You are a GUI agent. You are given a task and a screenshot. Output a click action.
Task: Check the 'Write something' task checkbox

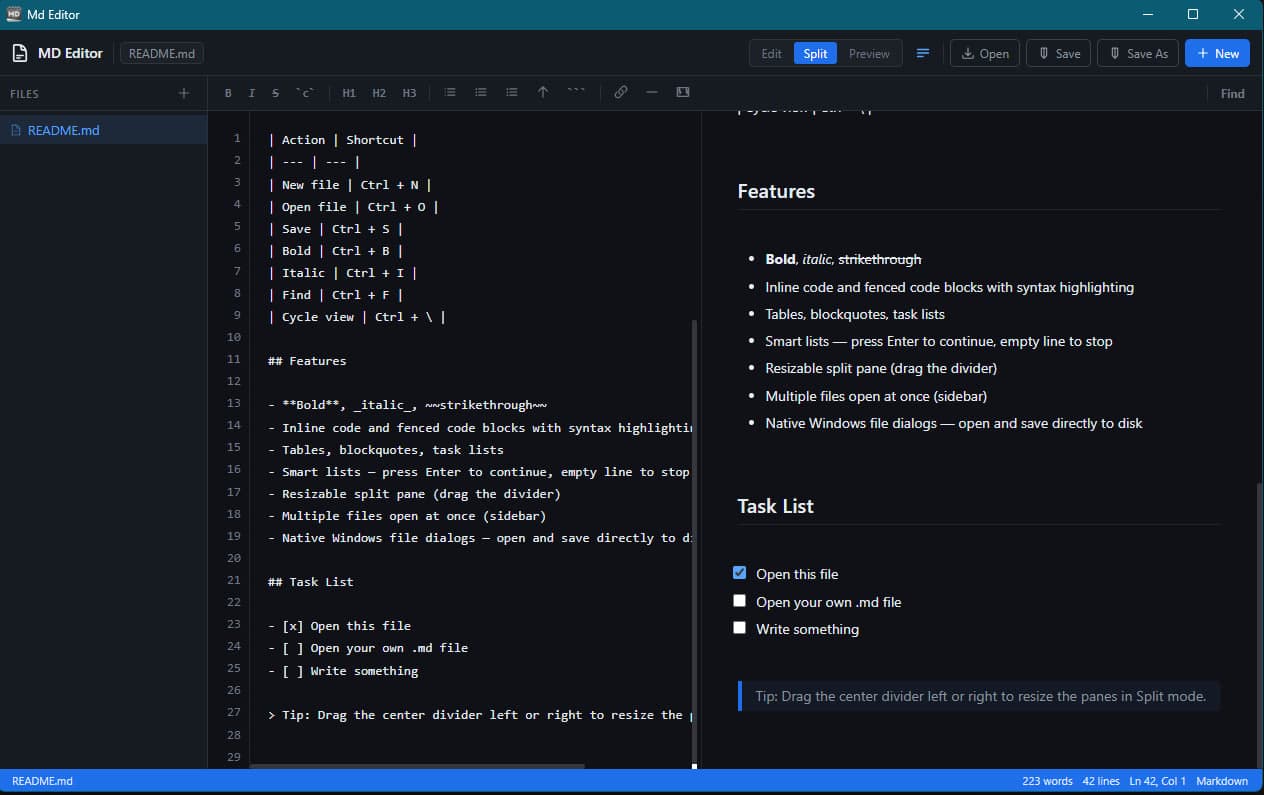(739, 628)
